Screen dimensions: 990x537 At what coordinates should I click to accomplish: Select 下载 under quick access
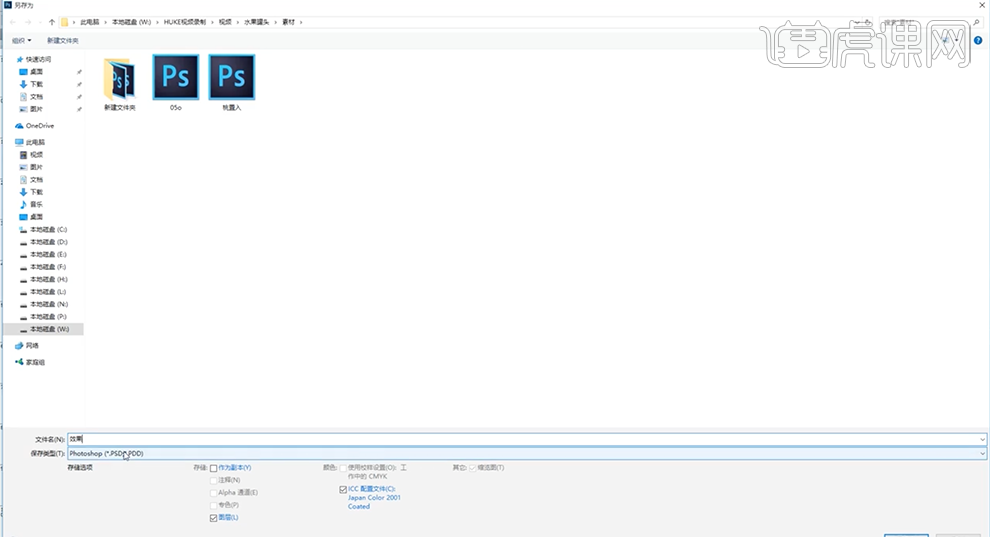(x=32, y=85)
